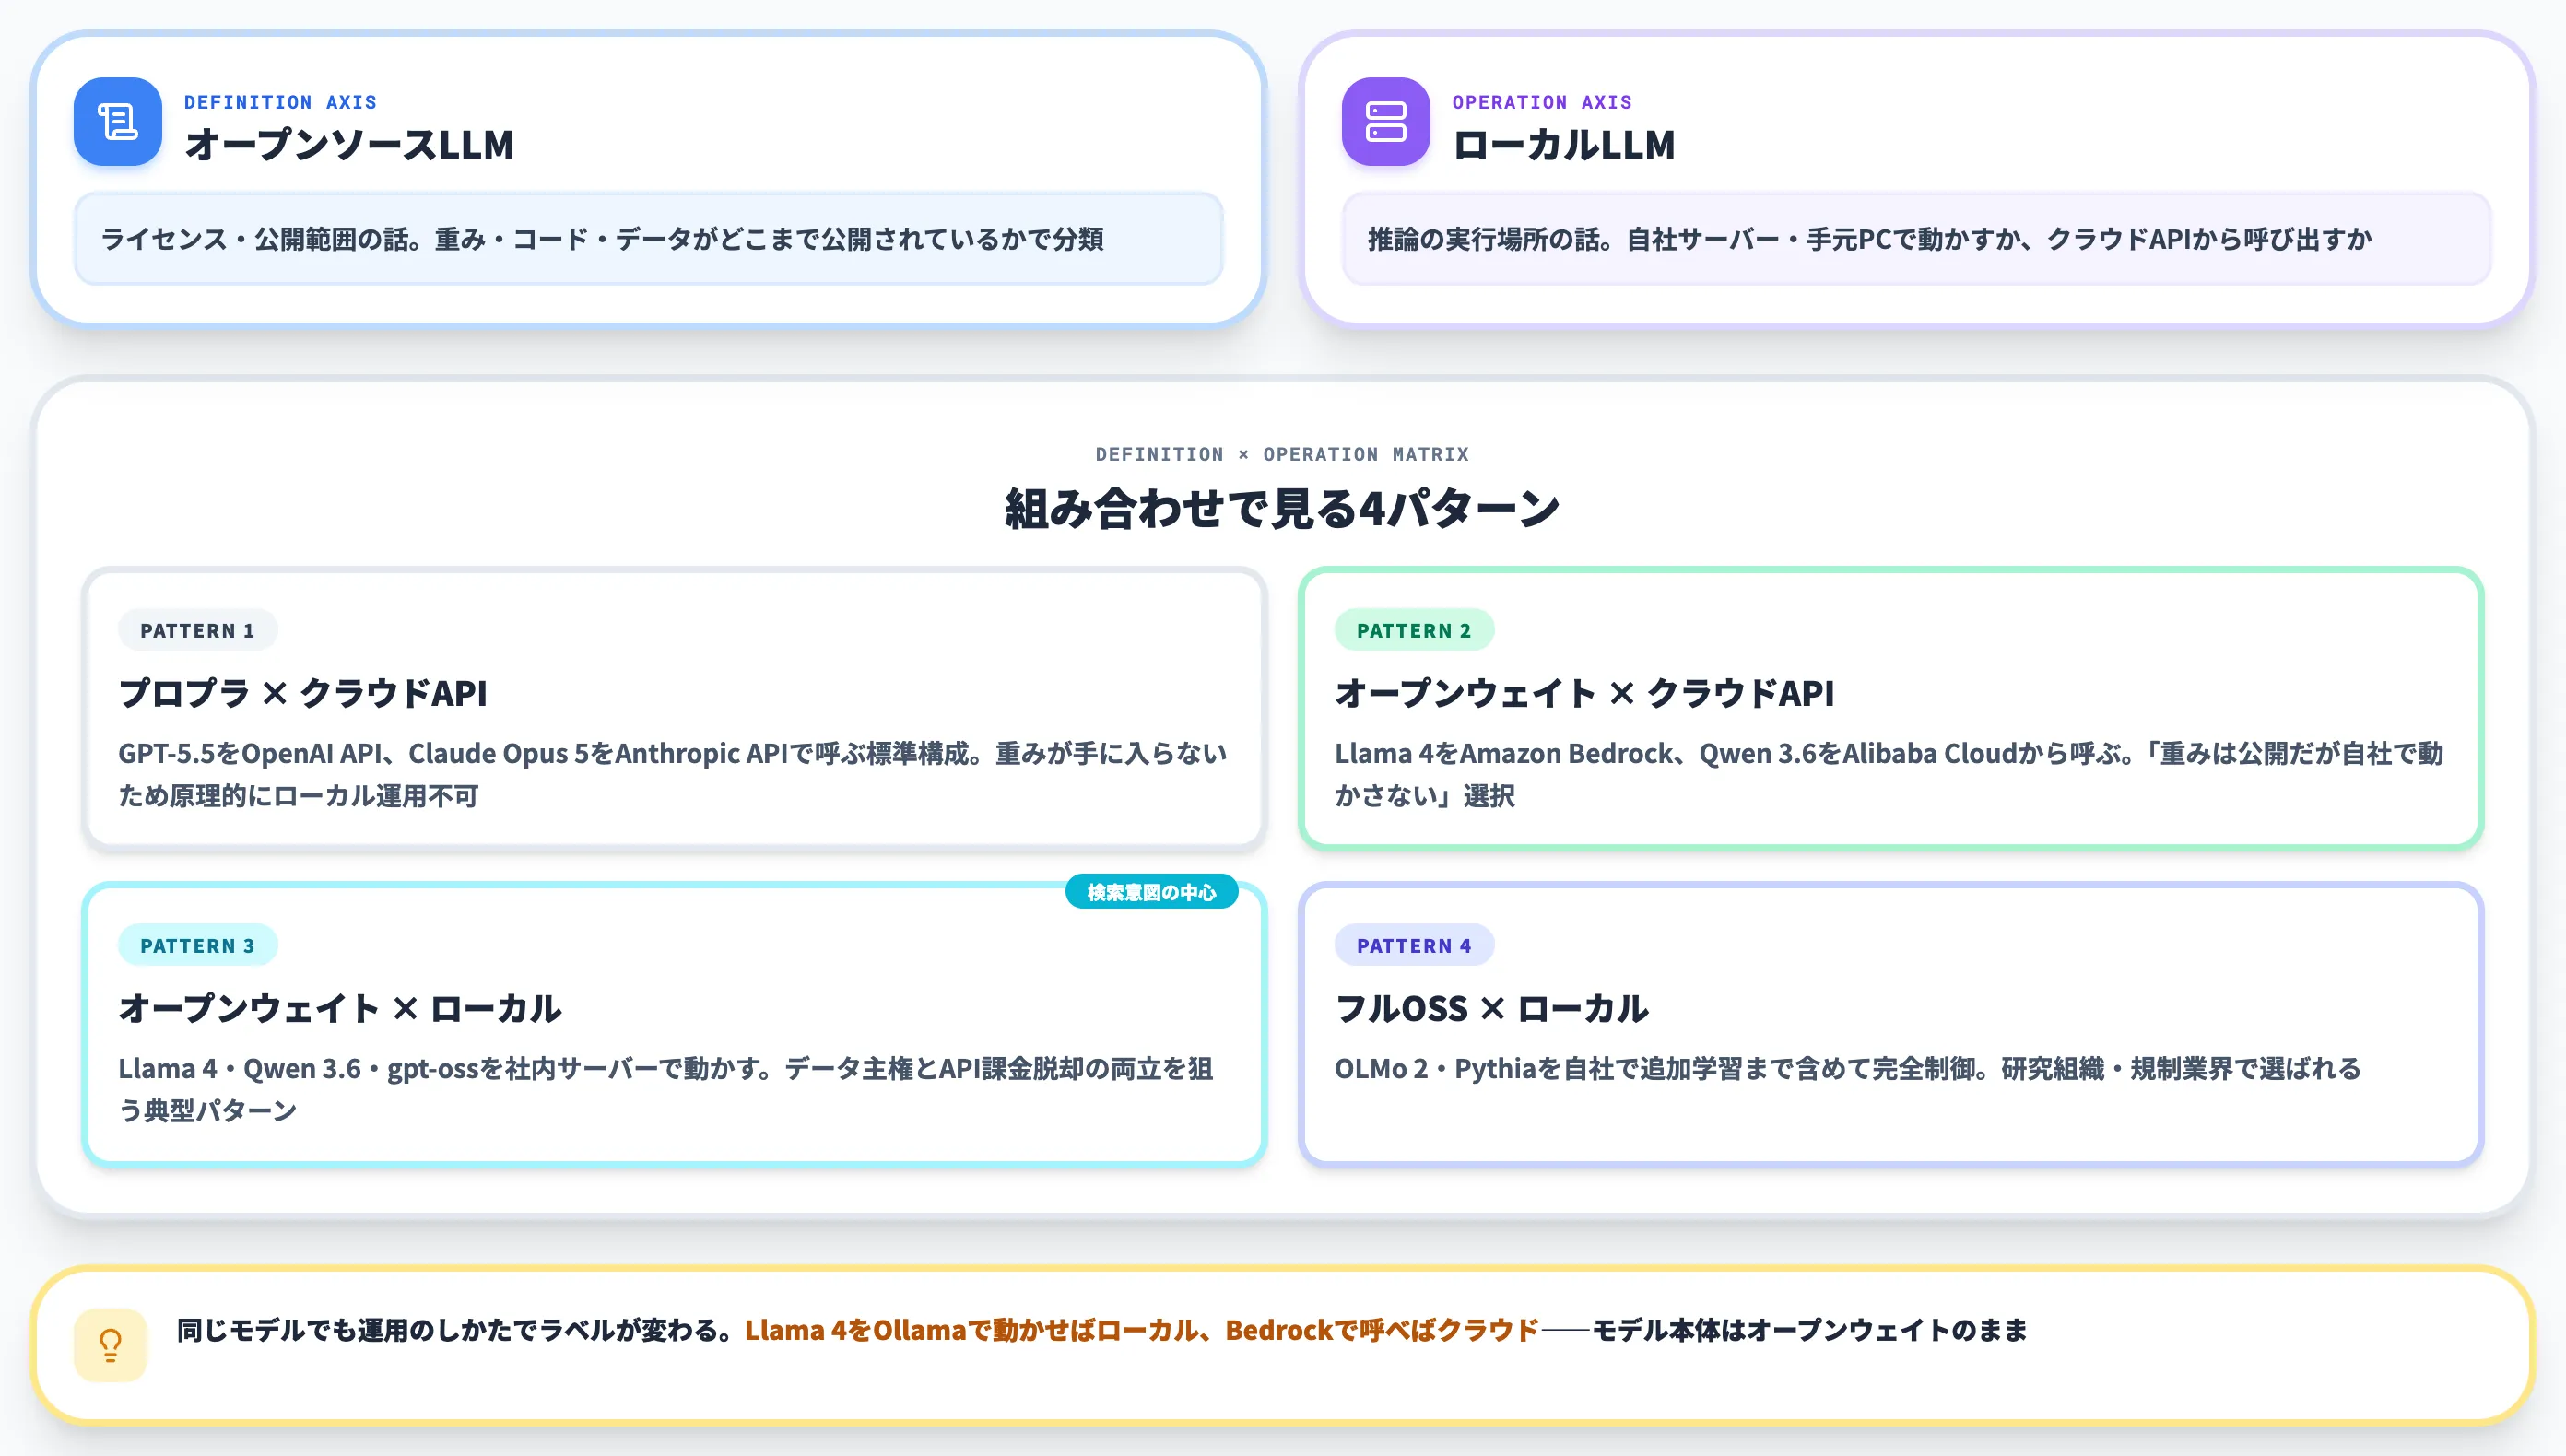Click the フルOSS × ローカル title

1492,1008
